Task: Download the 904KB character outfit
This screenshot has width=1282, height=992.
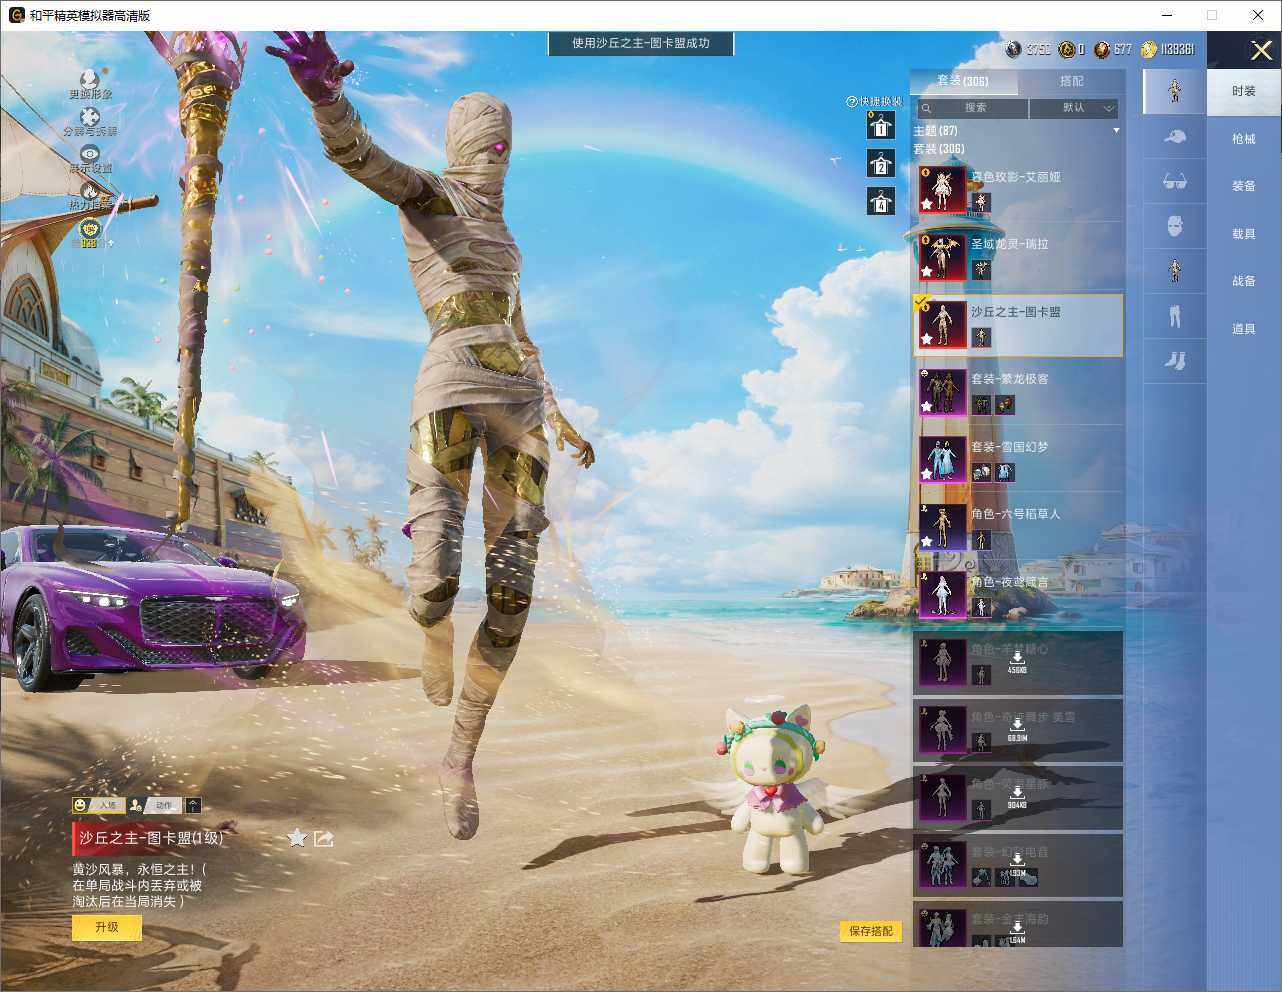Action: [1017, 796]
